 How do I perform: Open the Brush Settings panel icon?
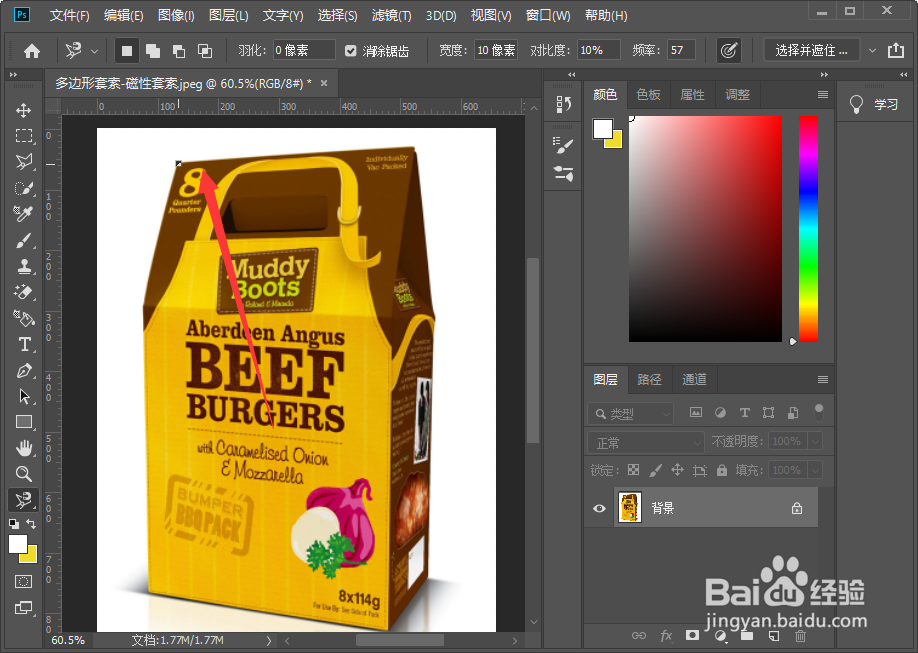click(x=563, y=145)
